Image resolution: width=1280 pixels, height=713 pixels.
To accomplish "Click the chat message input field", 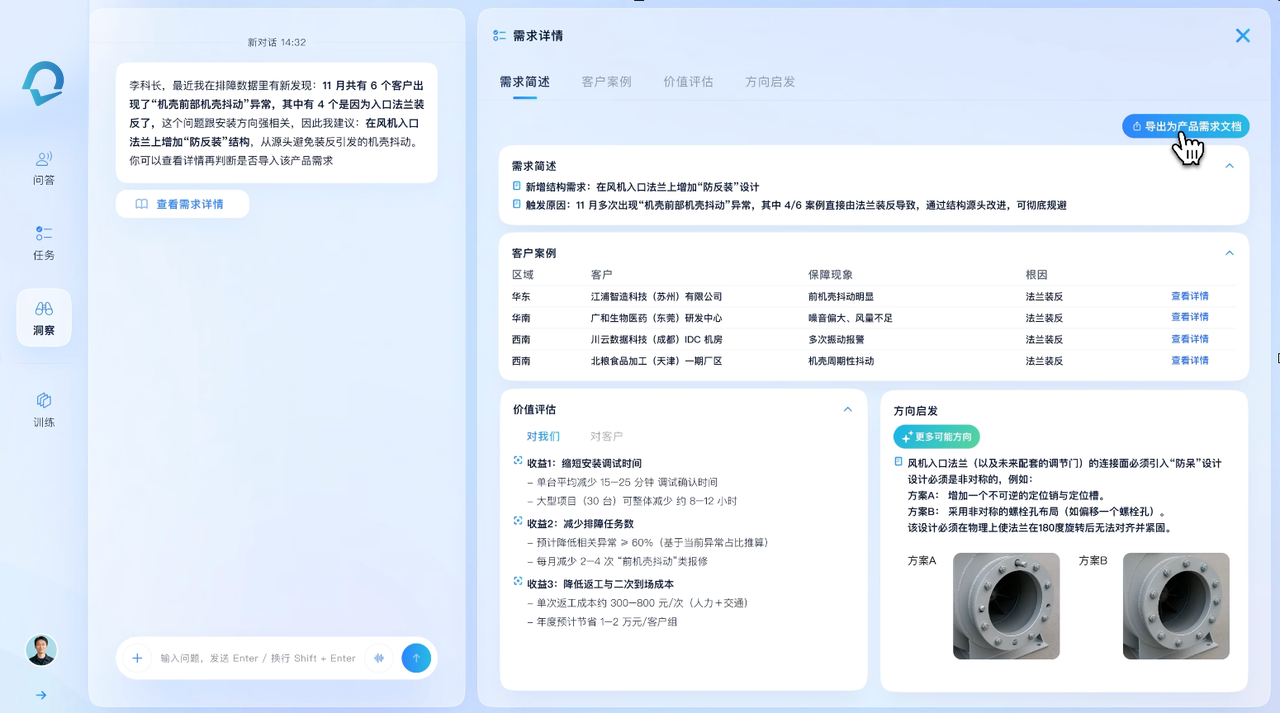I will [x=258, y=658].
